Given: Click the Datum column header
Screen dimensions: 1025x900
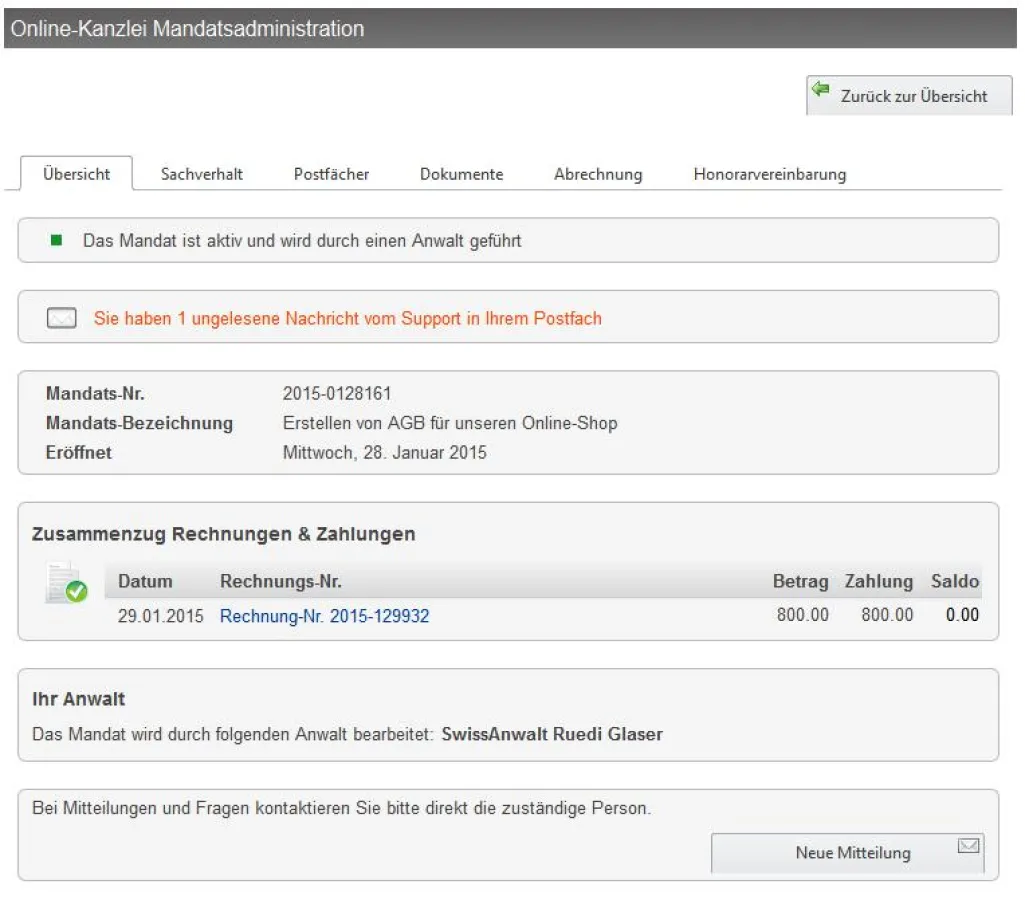Looking at the screenshot, I should pyautogui.click(x=145, y=582).
